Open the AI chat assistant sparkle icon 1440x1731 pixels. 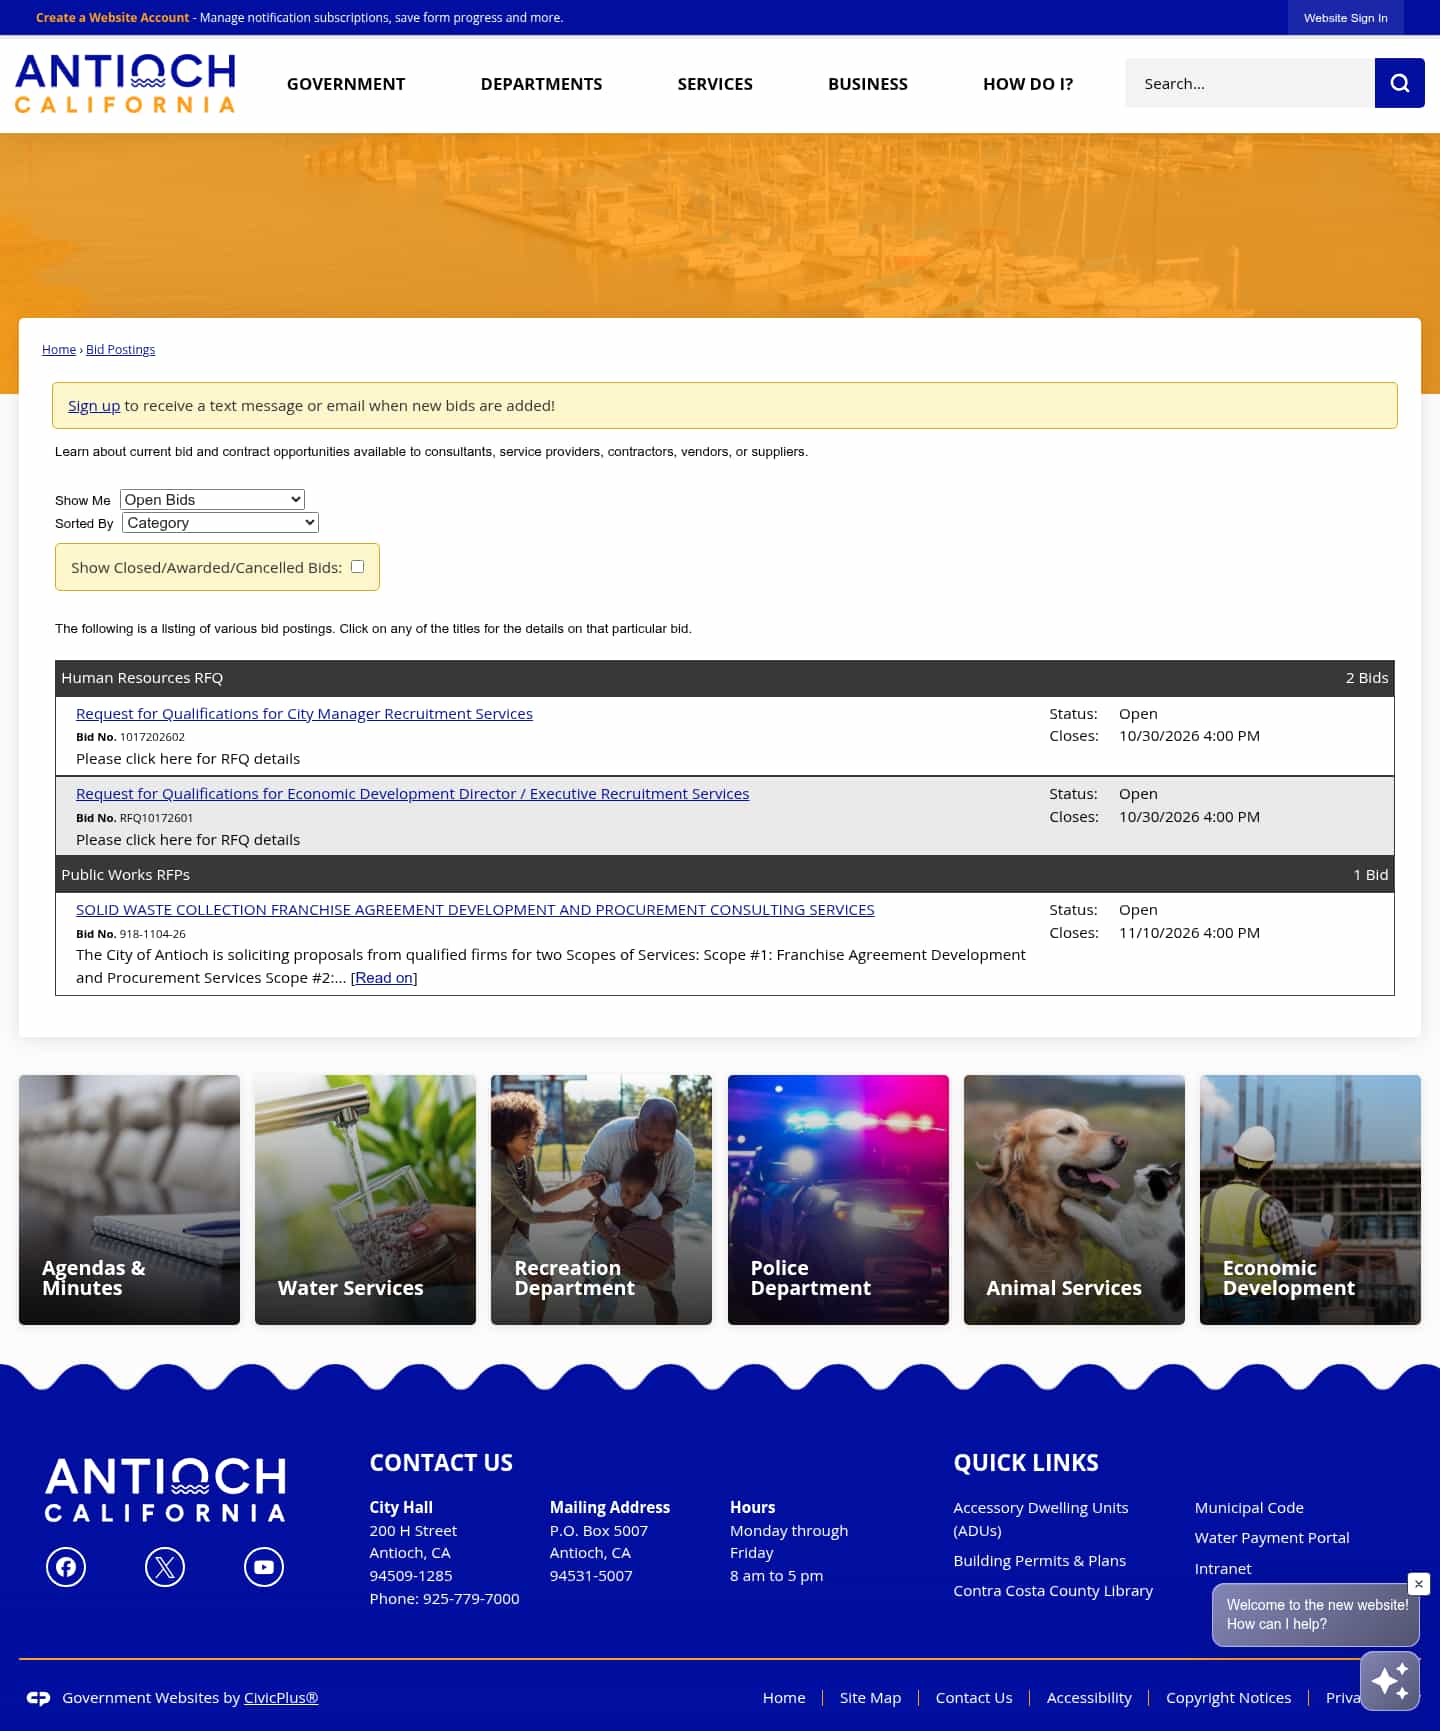[x=1390, y=1681]
